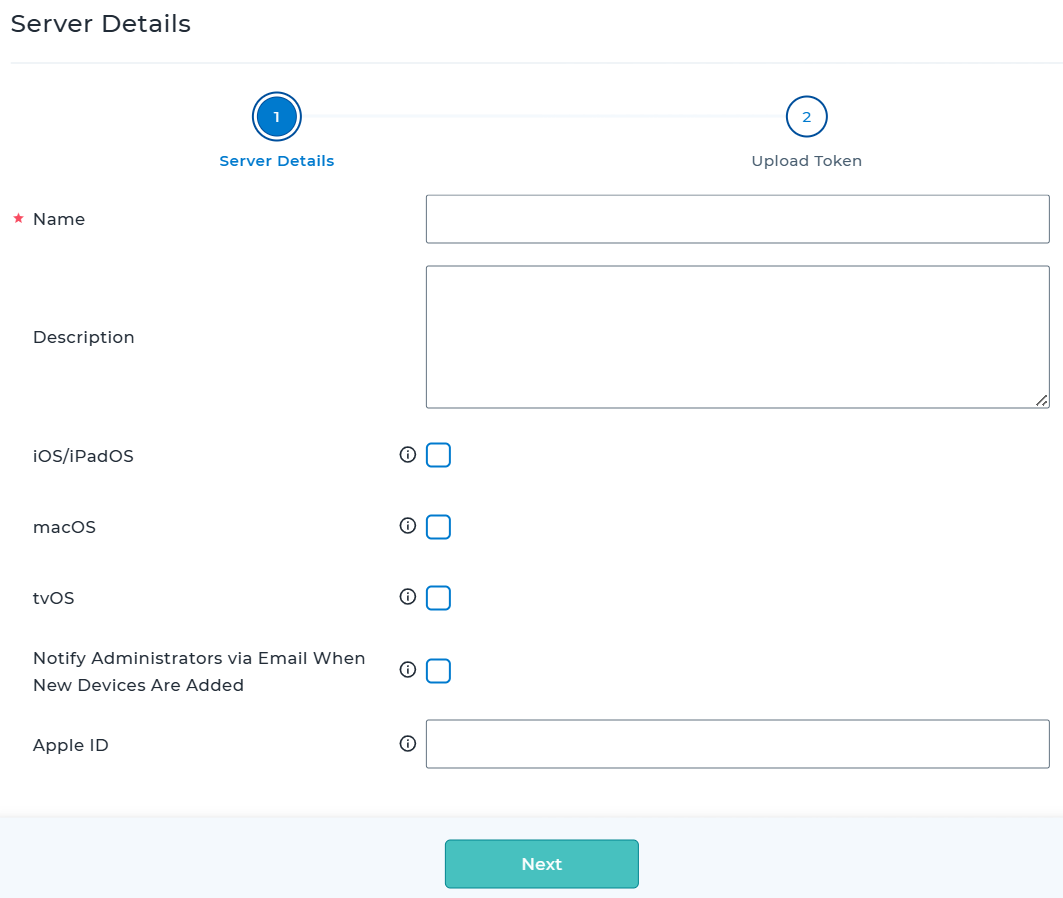Screen dimensions: 1063x898
Task: Click the required Name field label
Action: tap(59, 220)
